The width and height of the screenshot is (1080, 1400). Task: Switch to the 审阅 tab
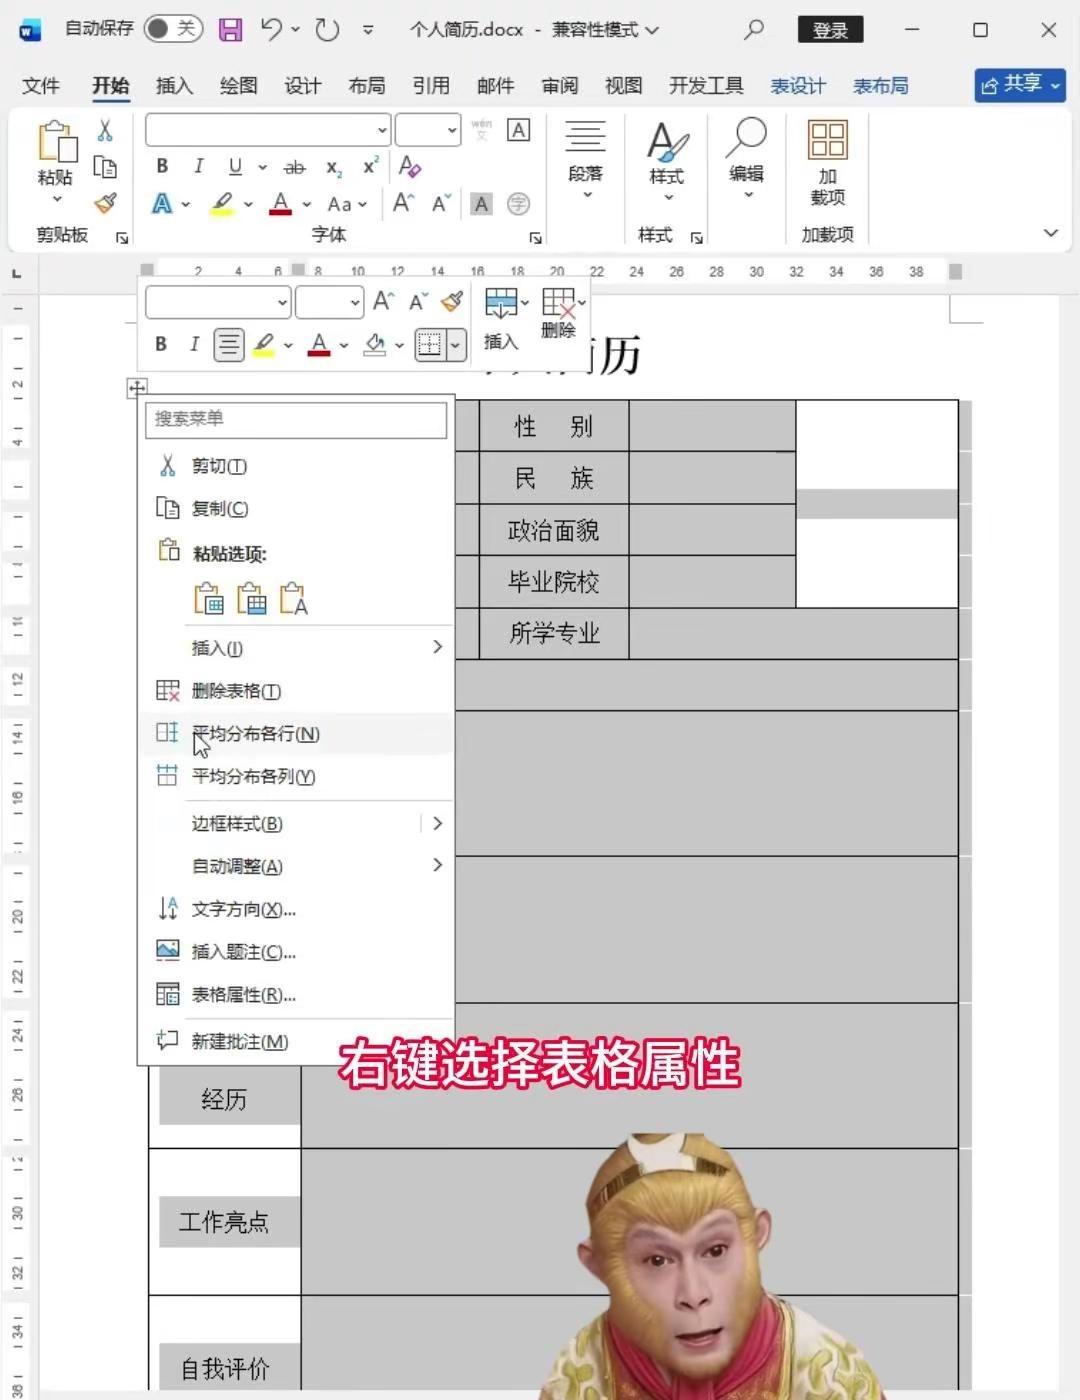(560, 86)
